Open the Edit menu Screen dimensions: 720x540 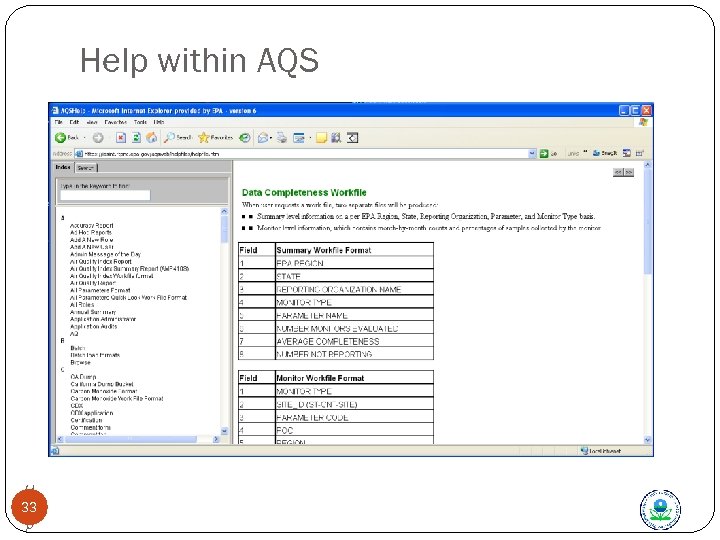pyautogui.click(x=74, y=122)
